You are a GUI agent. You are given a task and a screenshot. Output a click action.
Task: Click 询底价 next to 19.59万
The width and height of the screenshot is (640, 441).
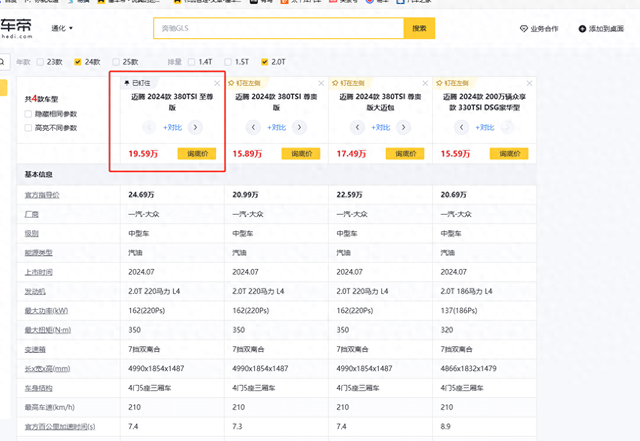pos(197,154)
